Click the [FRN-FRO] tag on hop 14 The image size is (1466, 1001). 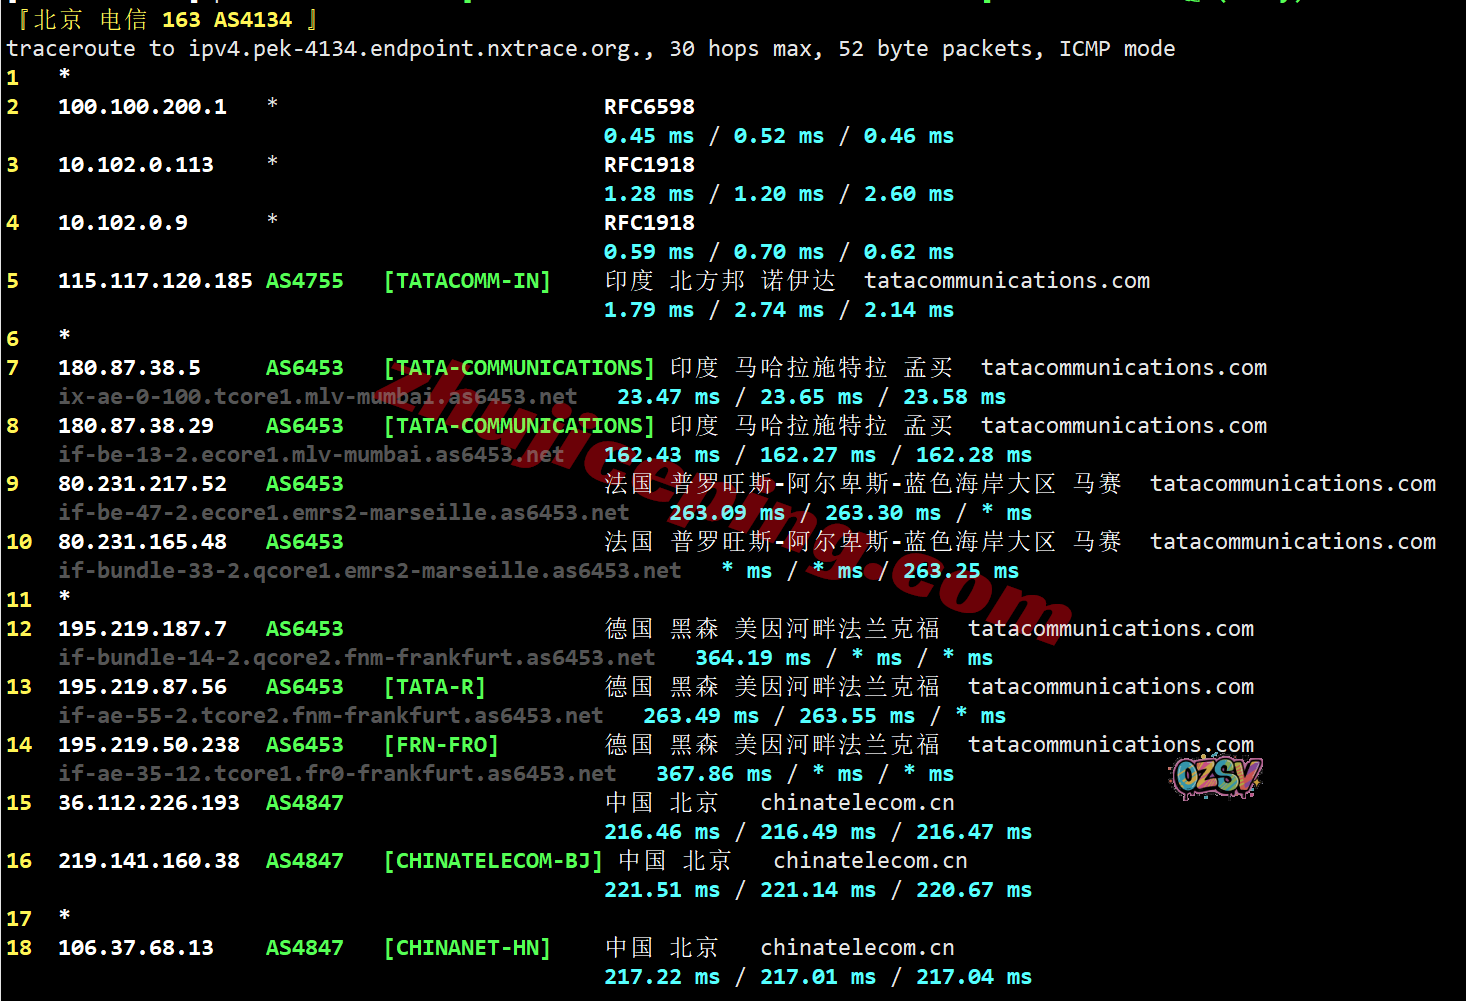point(441,745)
